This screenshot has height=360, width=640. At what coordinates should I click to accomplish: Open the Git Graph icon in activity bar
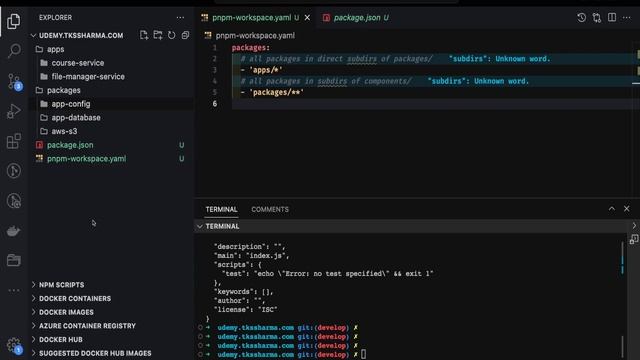click(14, 171)
